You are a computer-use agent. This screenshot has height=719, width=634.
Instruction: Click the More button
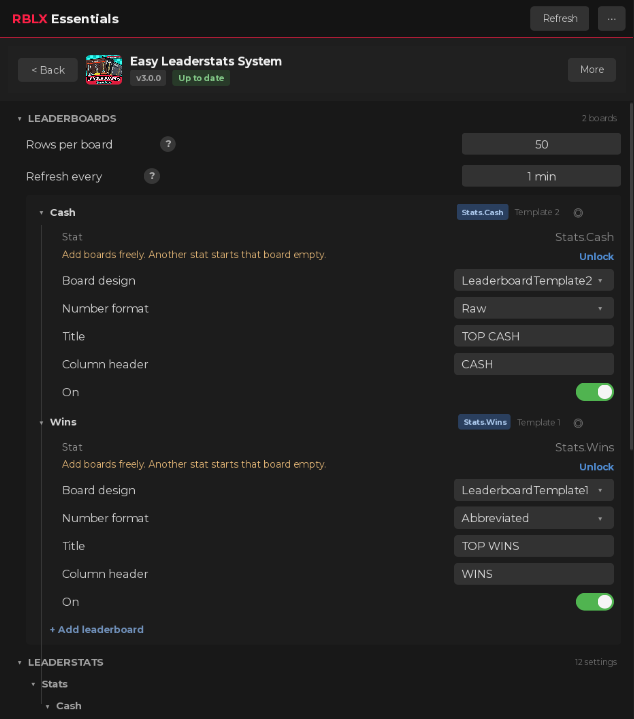point(591,70)
